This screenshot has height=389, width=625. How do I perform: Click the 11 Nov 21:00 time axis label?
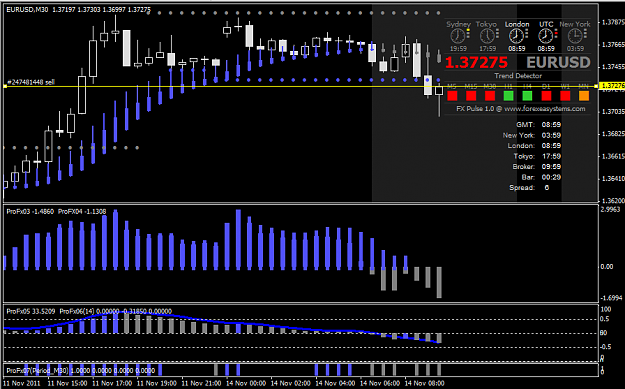[x=201, y=383]
